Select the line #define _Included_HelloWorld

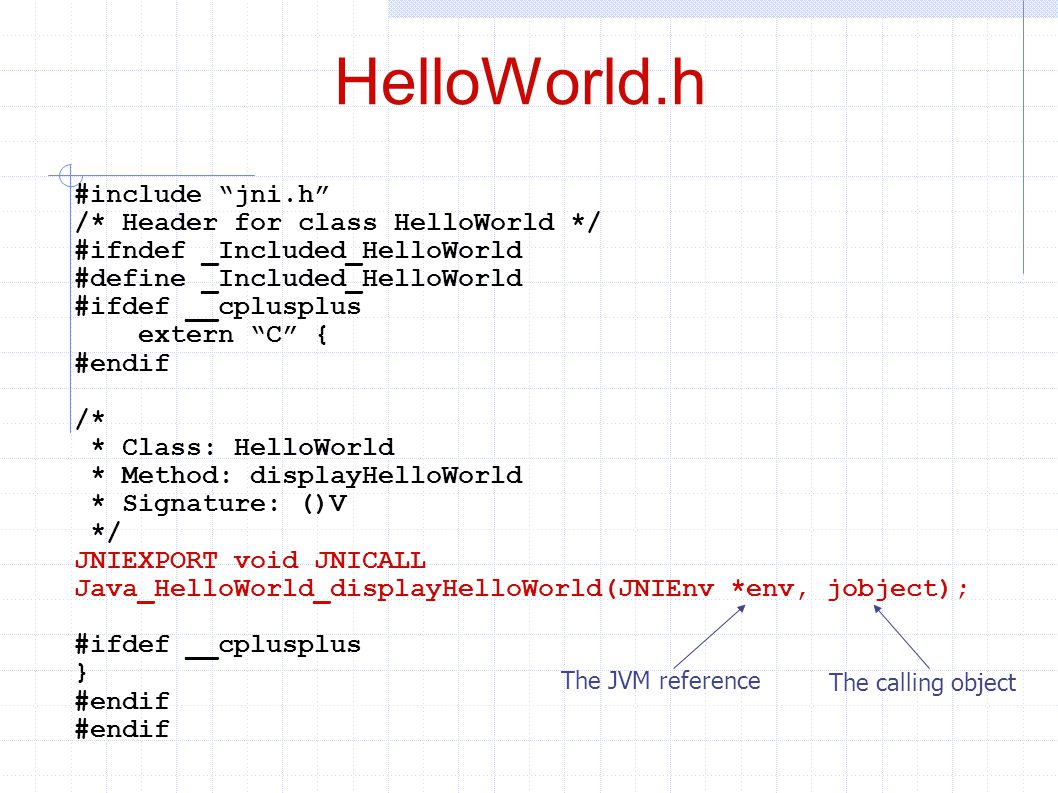(299, 279)
